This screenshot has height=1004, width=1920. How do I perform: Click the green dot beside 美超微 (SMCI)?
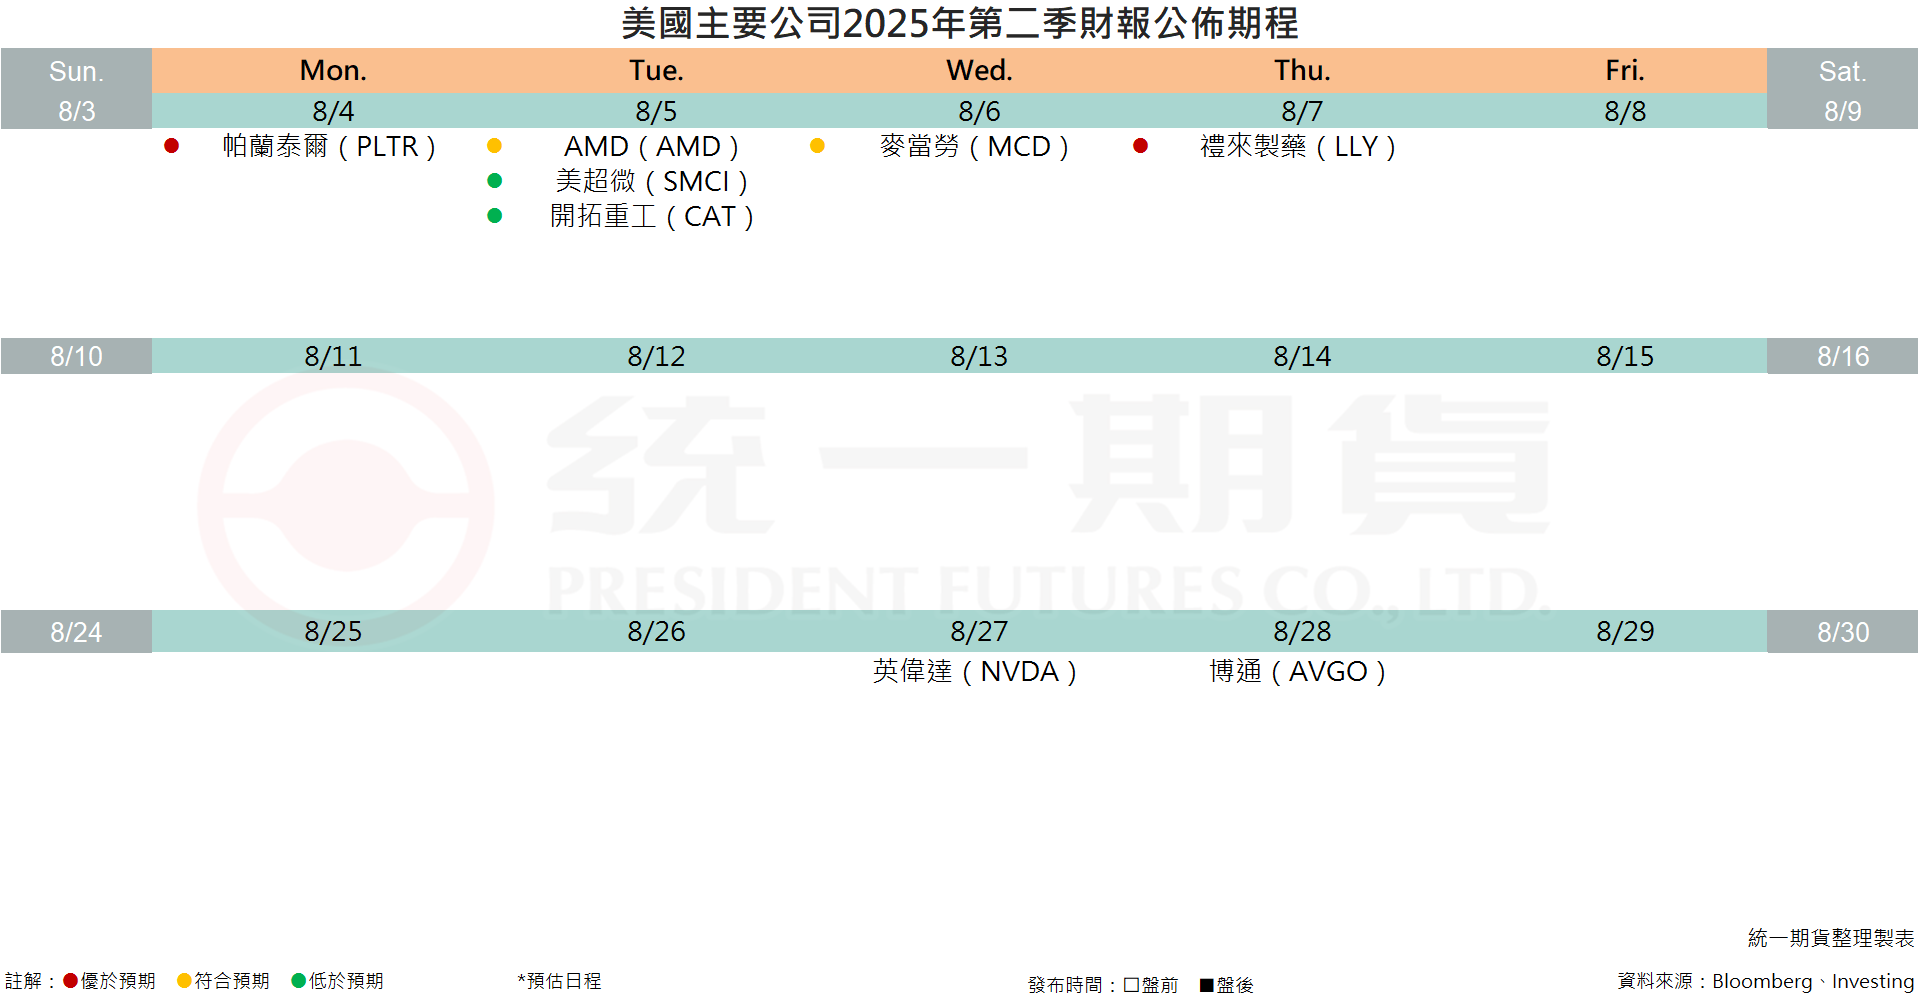[x=494, y=181]
